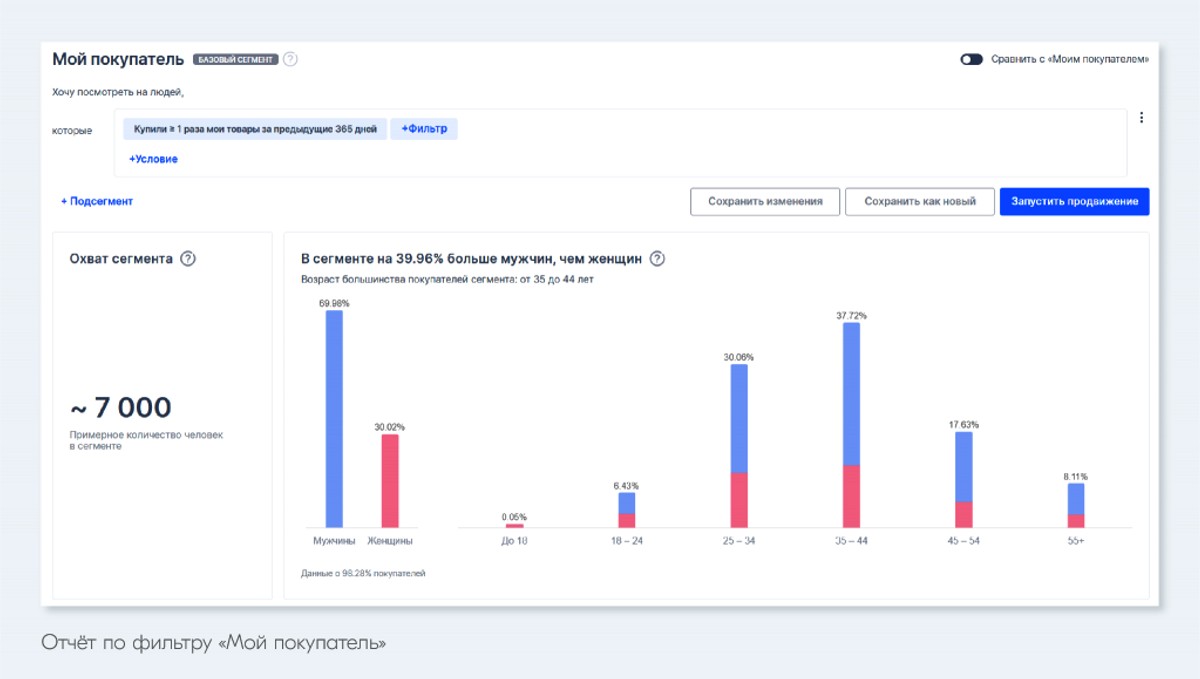The width and height of the screenshot is (1200, 679).
Task: Click the 30.06% value label
Action: [739, 357]
